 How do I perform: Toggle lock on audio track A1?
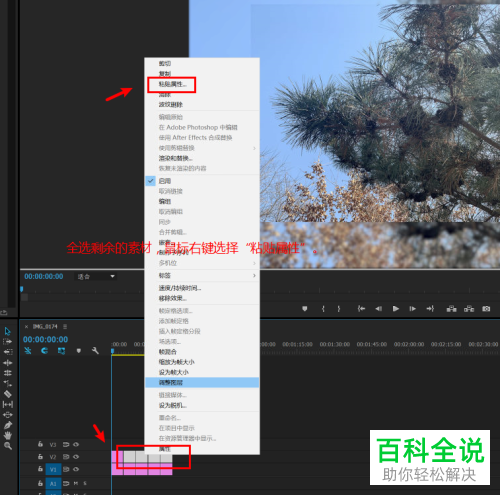[40, 483]
